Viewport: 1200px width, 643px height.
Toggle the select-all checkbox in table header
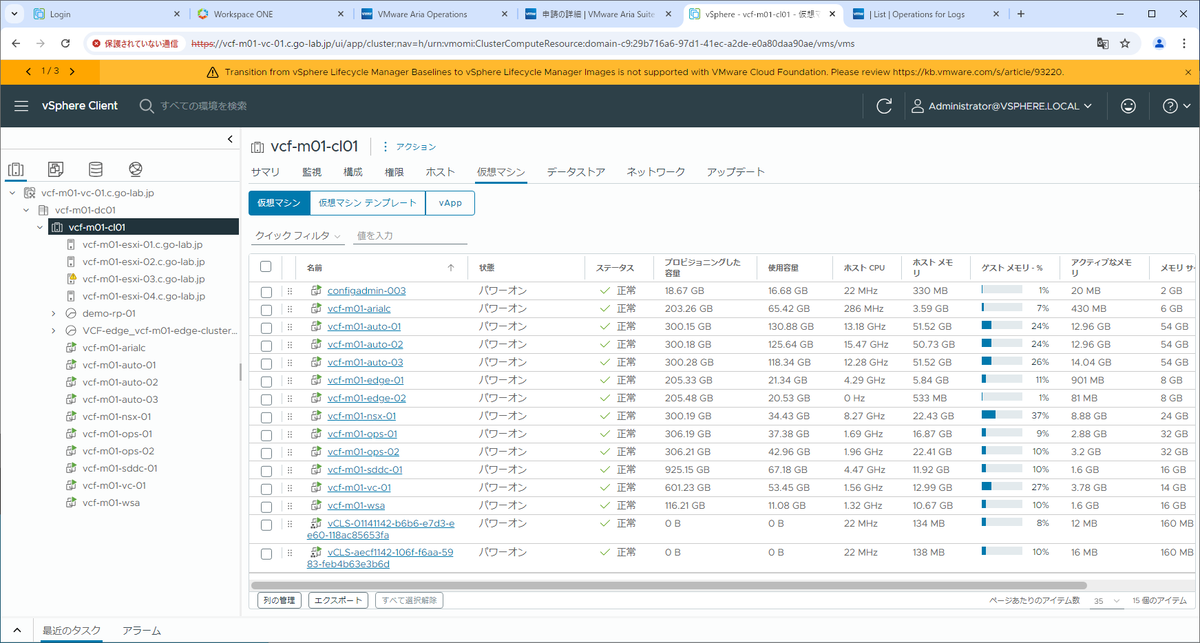tap(266, 267)
